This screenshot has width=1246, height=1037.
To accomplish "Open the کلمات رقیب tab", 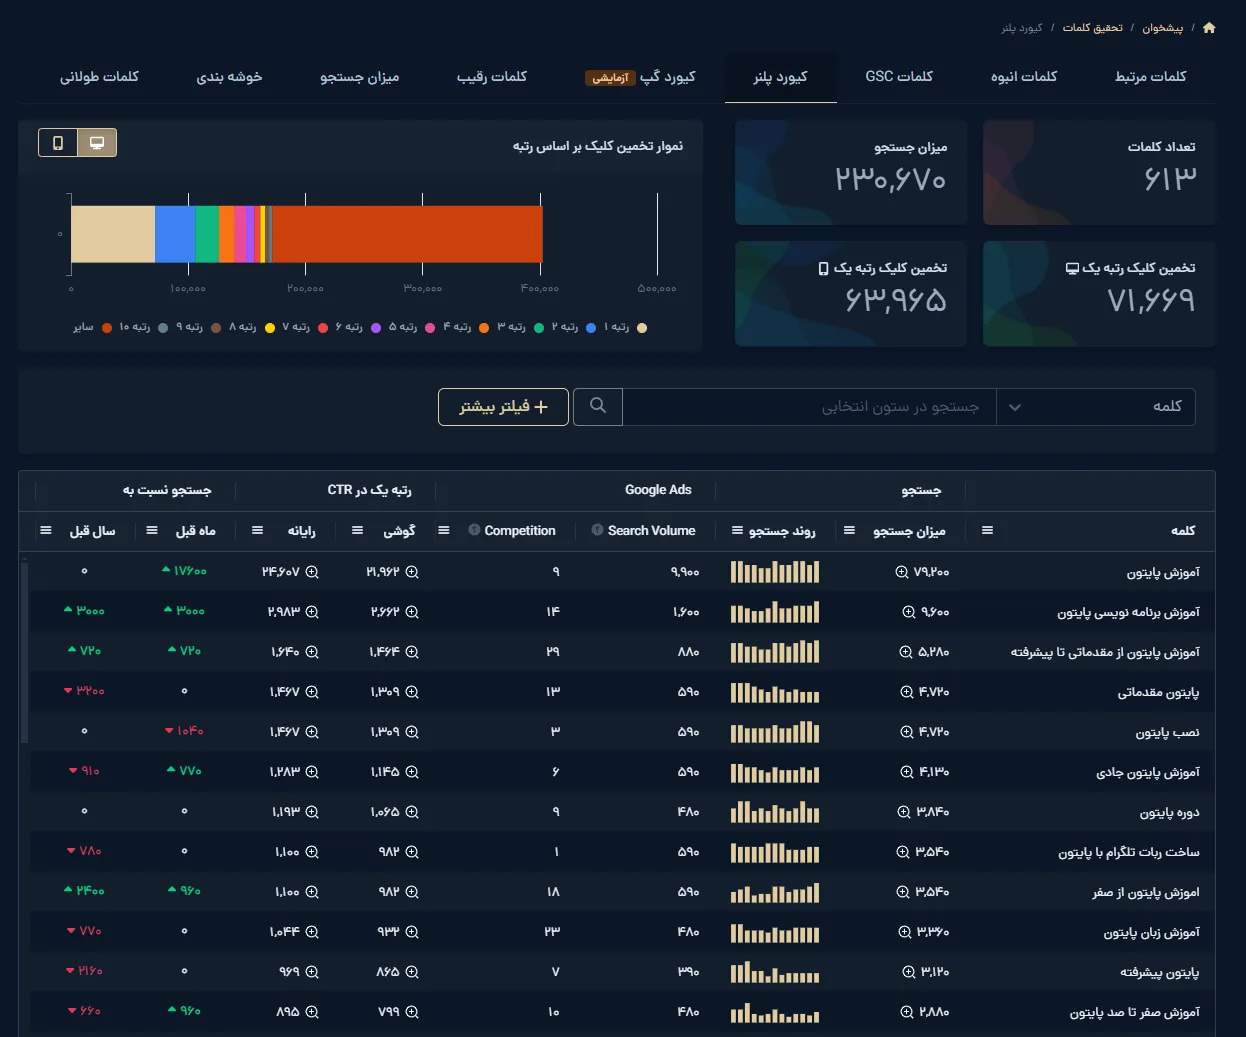I will [492, 77].
